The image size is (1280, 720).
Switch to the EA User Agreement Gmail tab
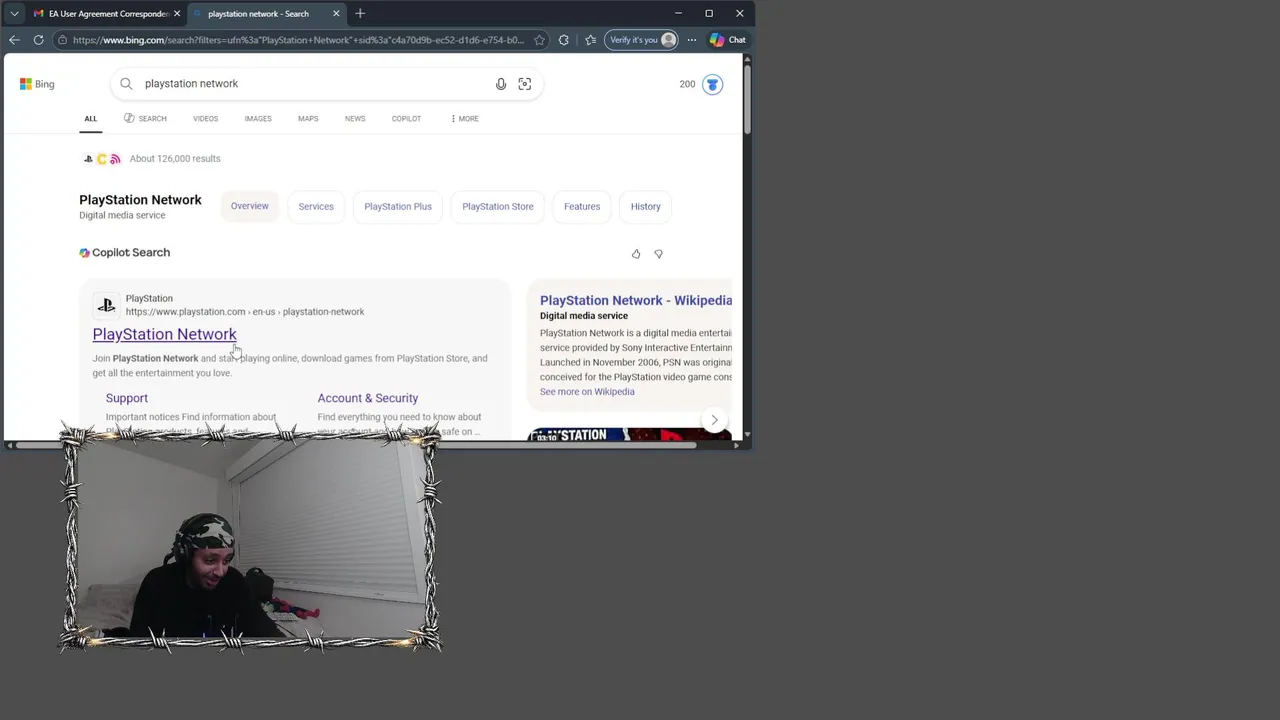(105, 14)
